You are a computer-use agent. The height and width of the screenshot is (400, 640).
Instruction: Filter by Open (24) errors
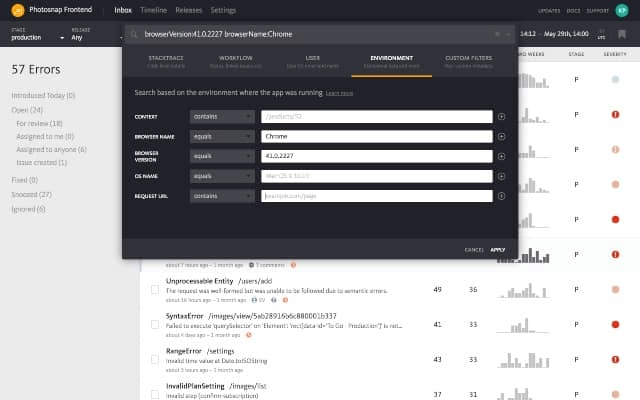tap(27, 110)
